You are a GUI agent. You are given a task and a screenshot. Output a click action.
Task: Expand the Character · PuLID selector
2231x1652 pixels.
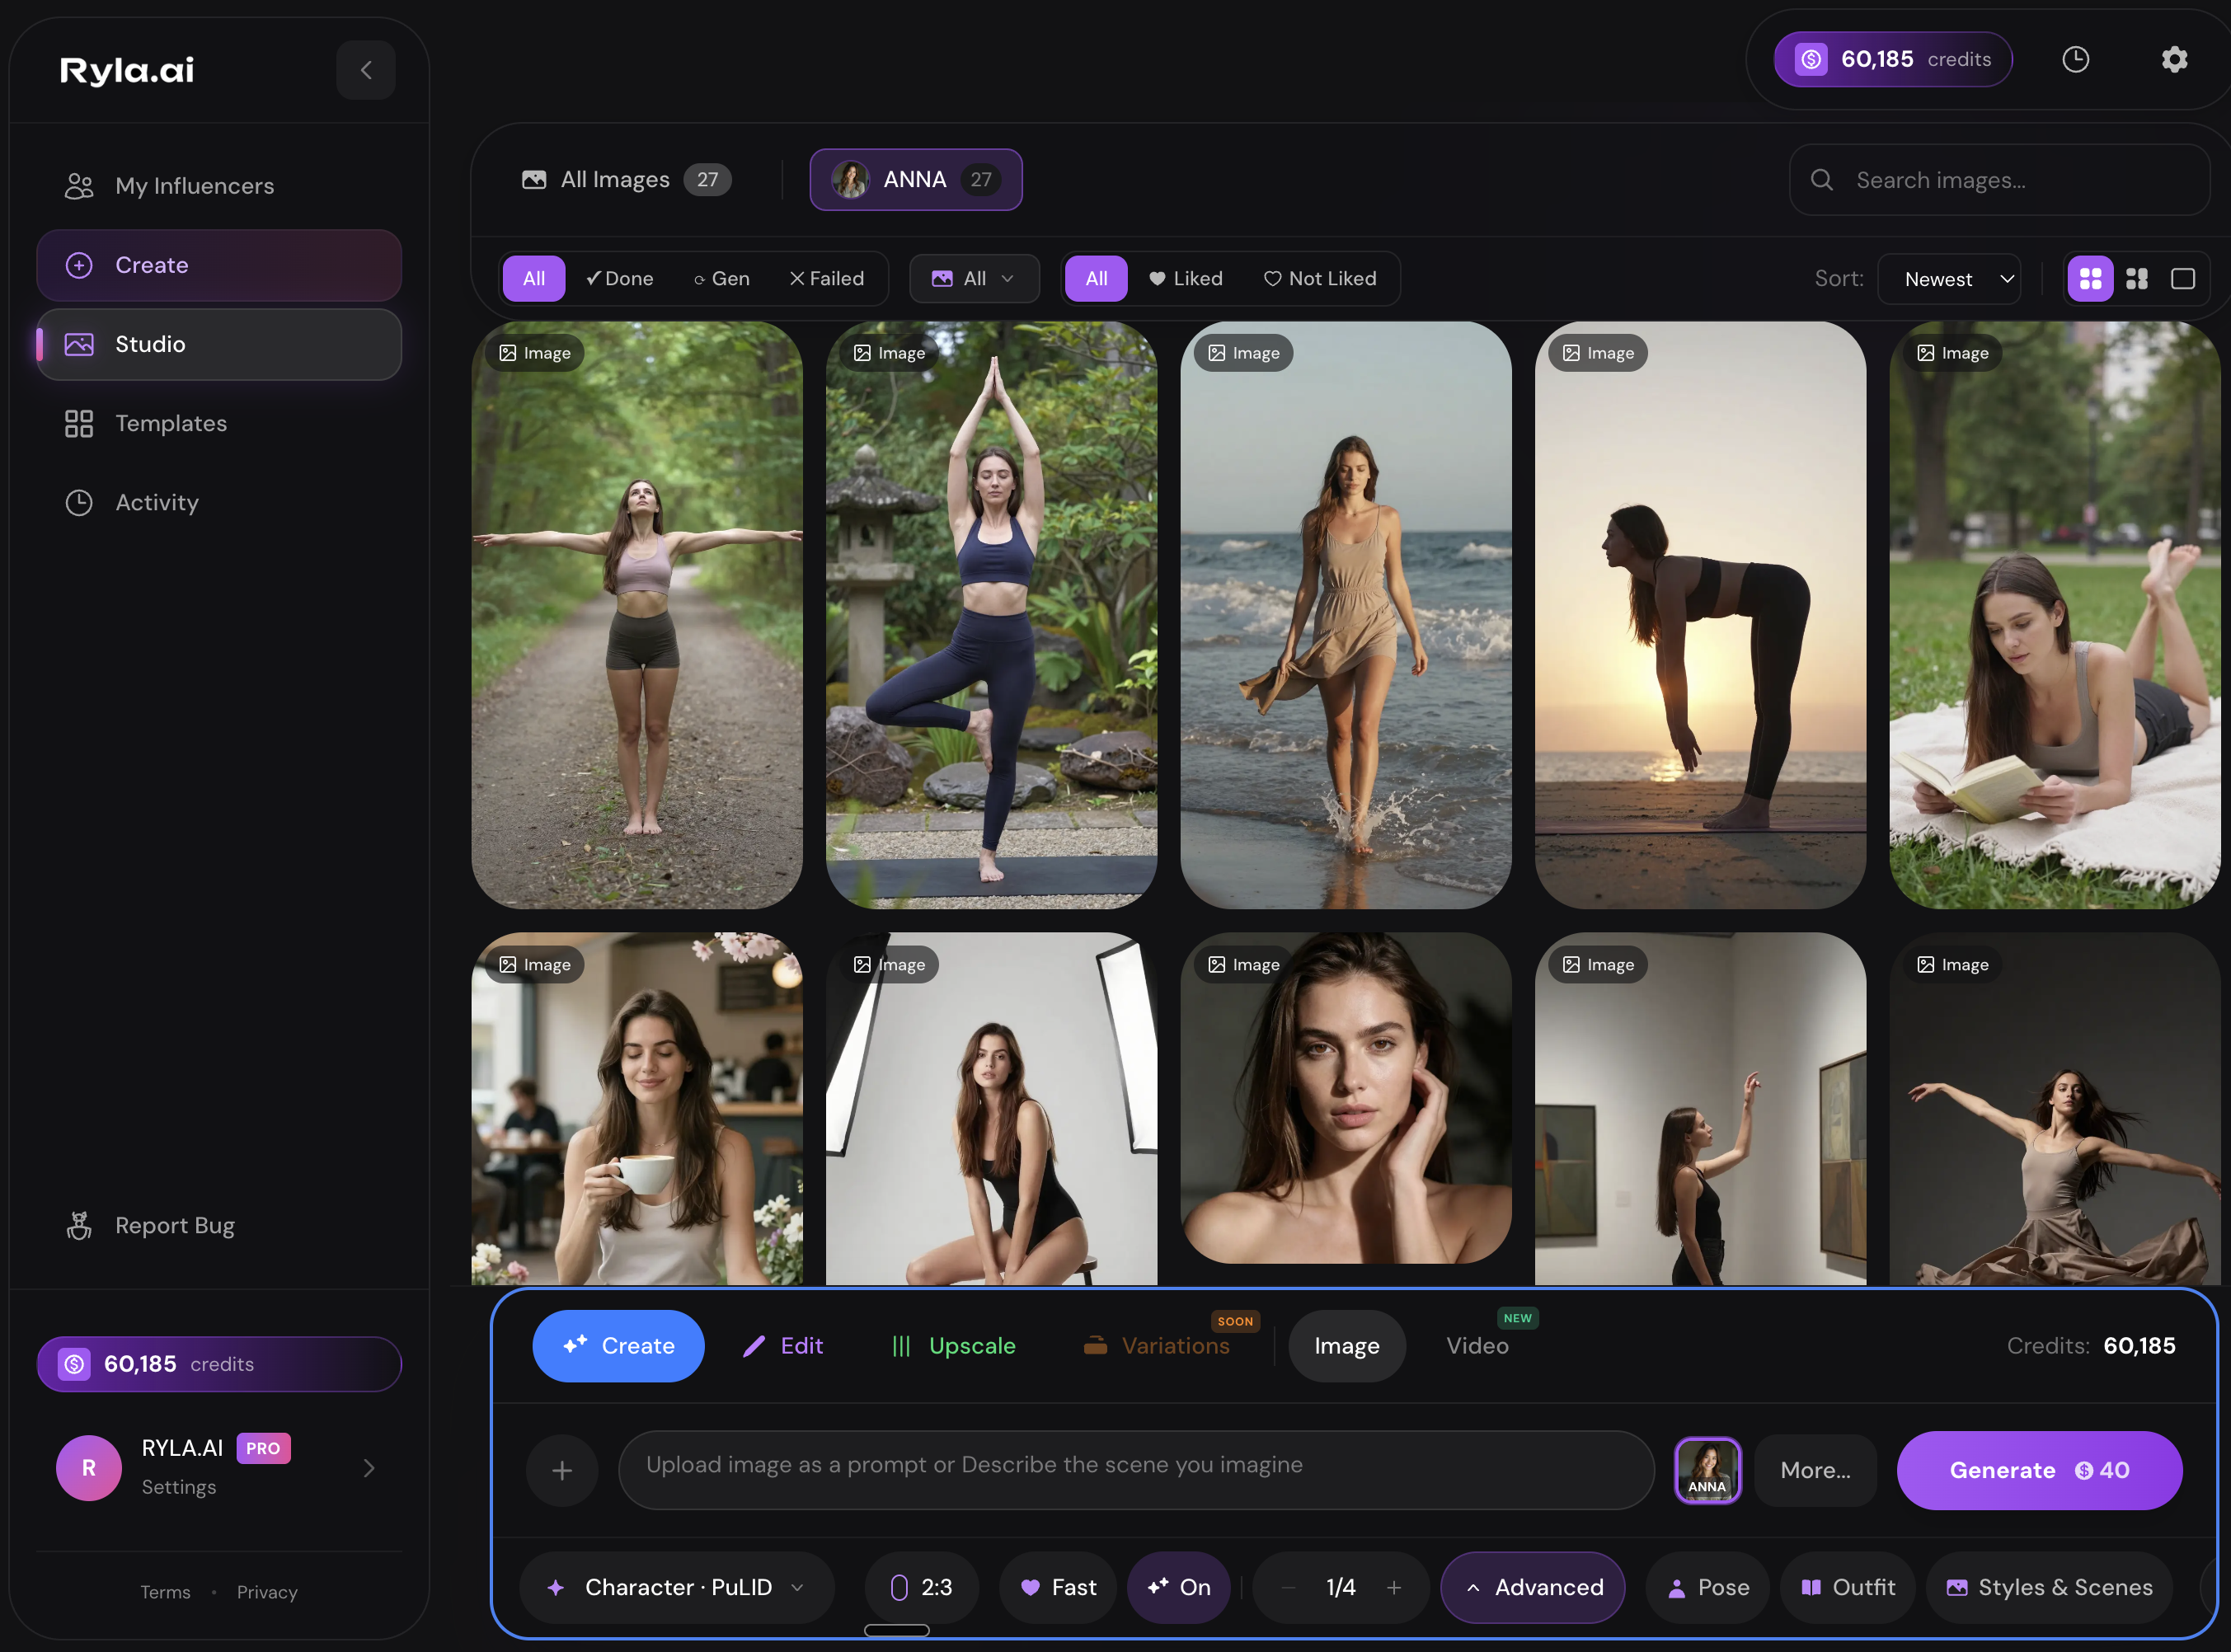(676, 1587)
